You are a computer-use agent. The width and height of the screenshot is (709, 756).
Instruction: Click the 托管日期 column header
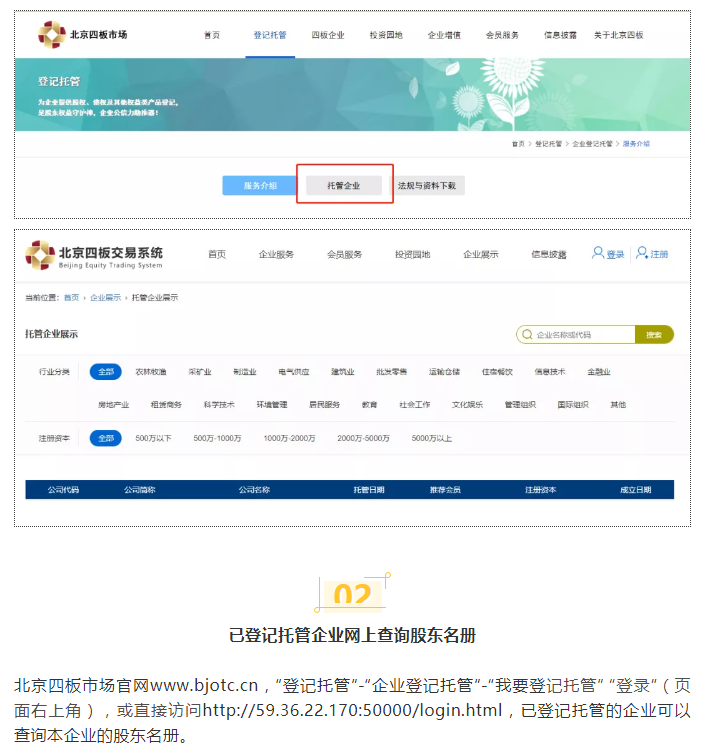pyautogui.click(x=369, y=490)
